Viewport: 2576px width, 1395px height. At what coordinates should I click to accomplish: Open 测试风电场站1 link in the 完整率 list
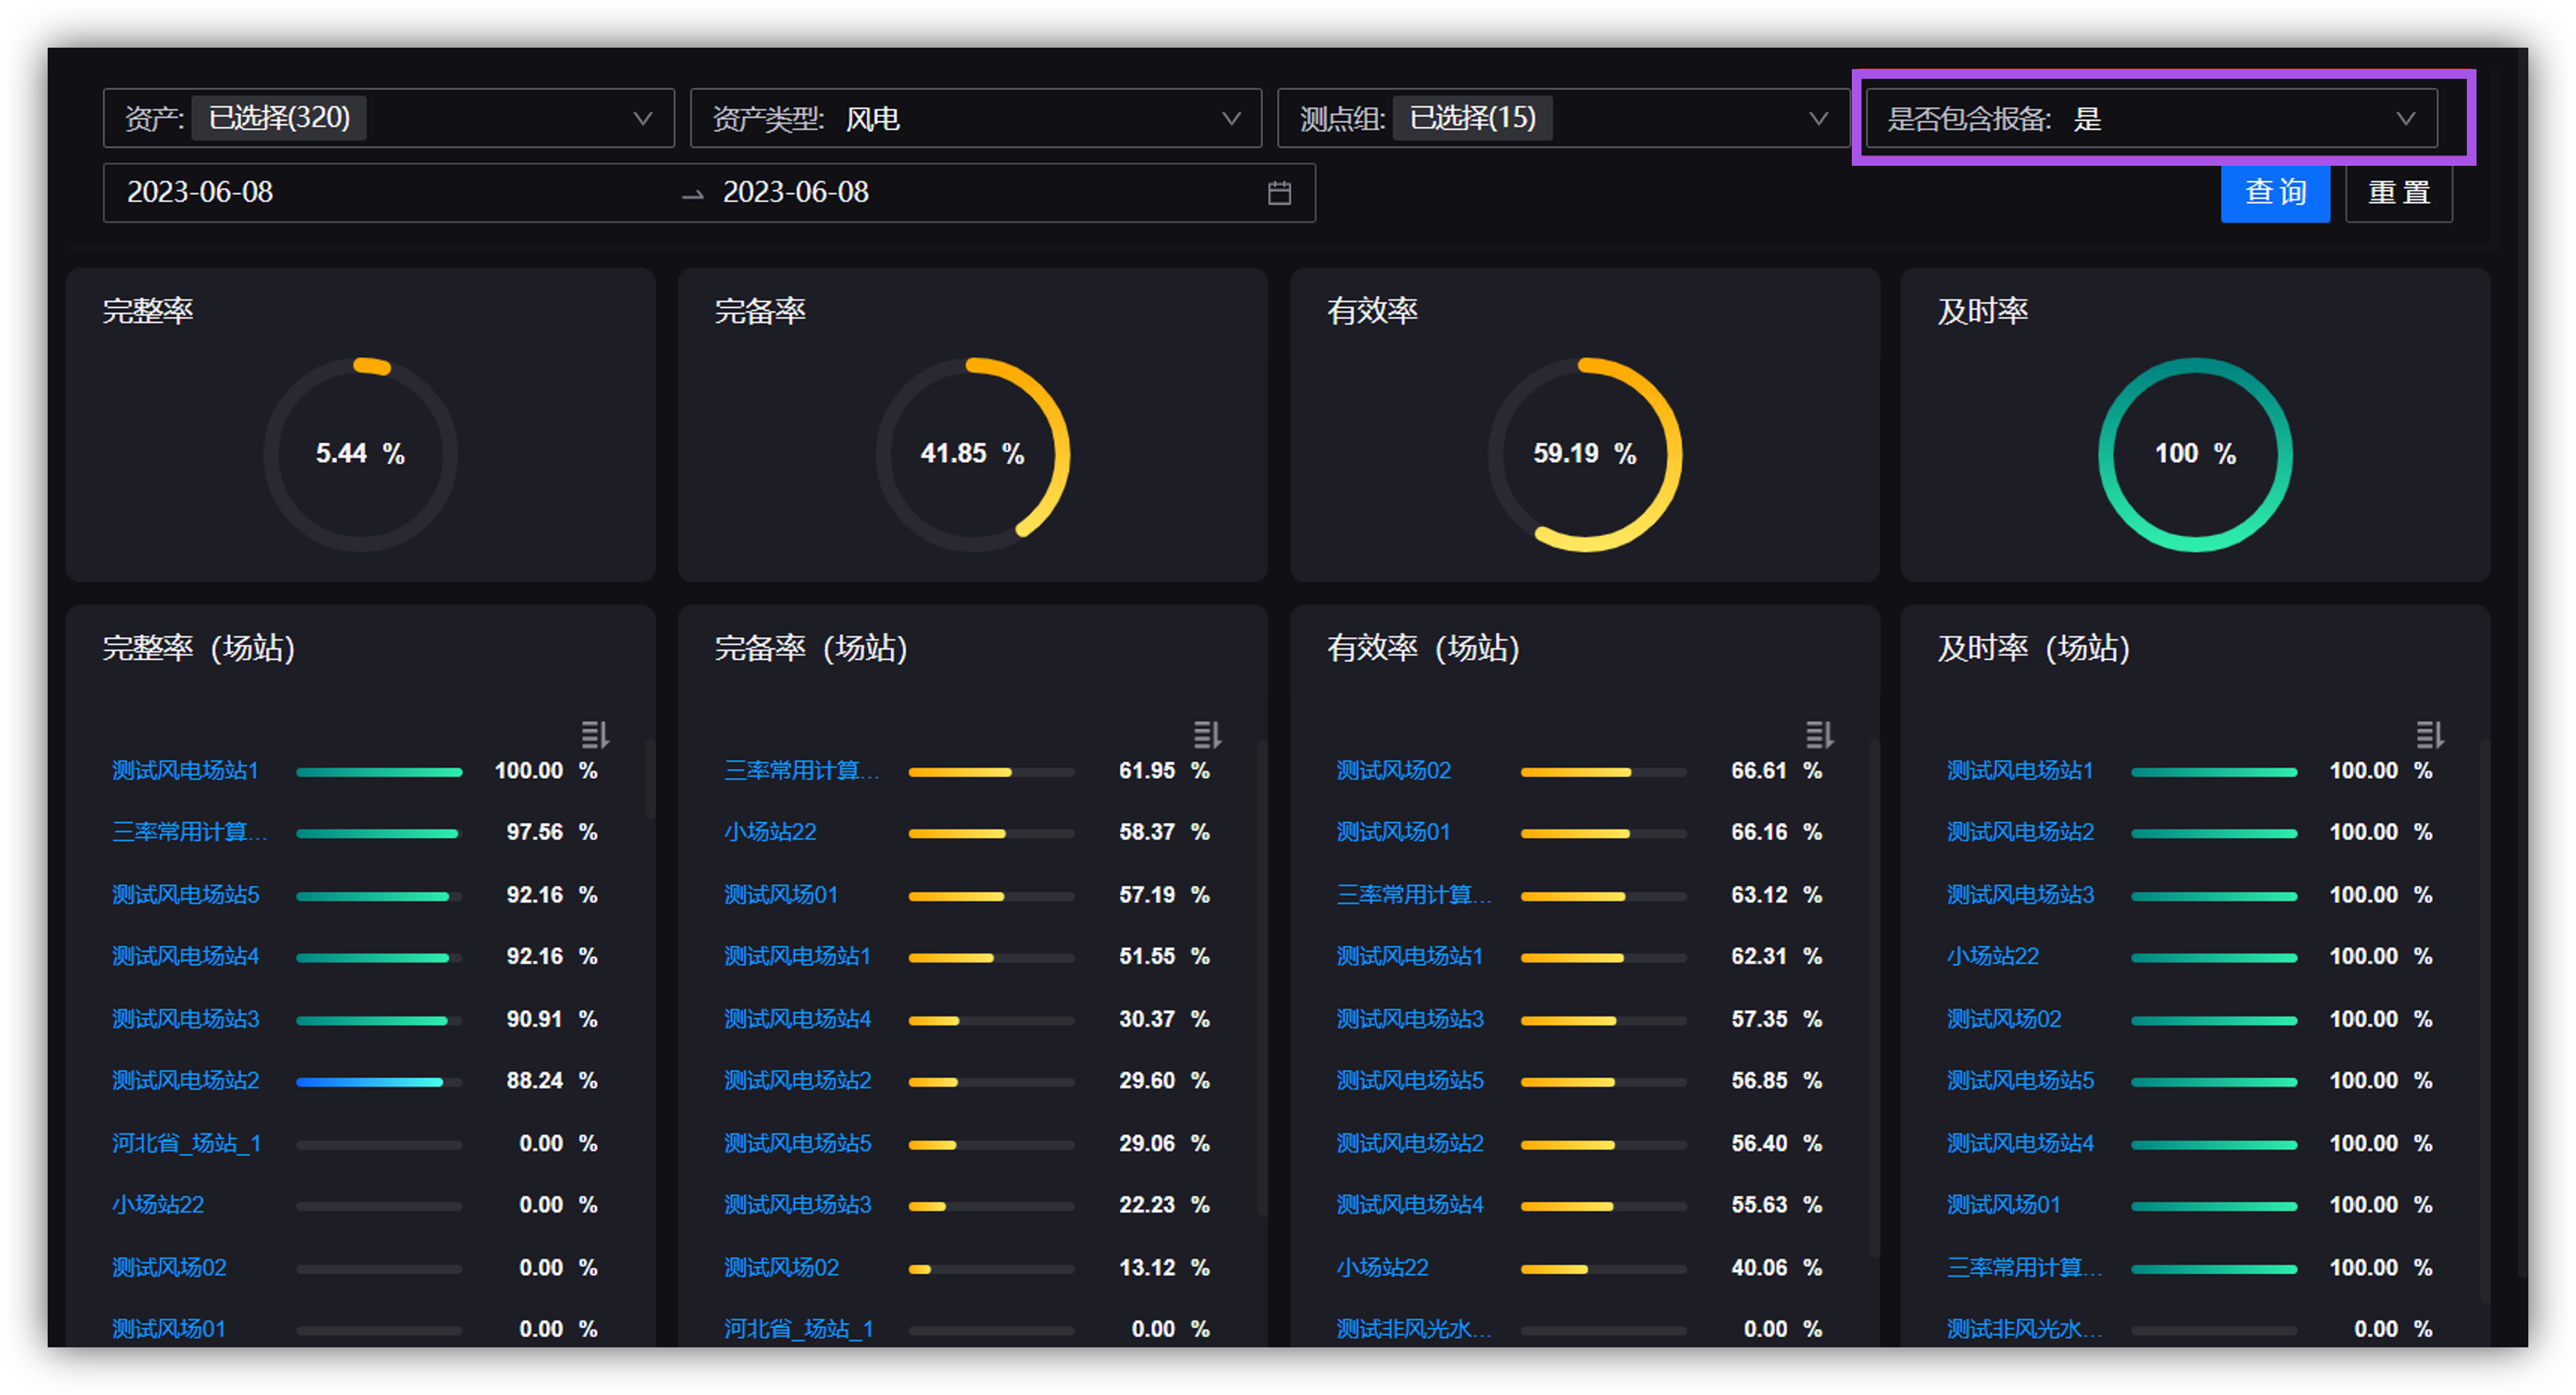pos(185,771)
